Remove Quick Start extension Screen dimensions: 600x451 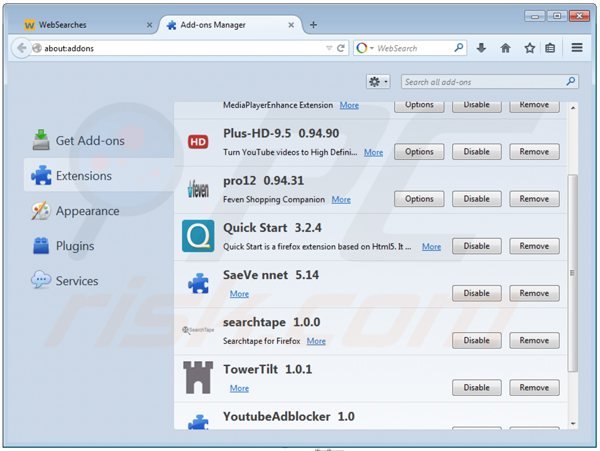[x=534, y=246]
